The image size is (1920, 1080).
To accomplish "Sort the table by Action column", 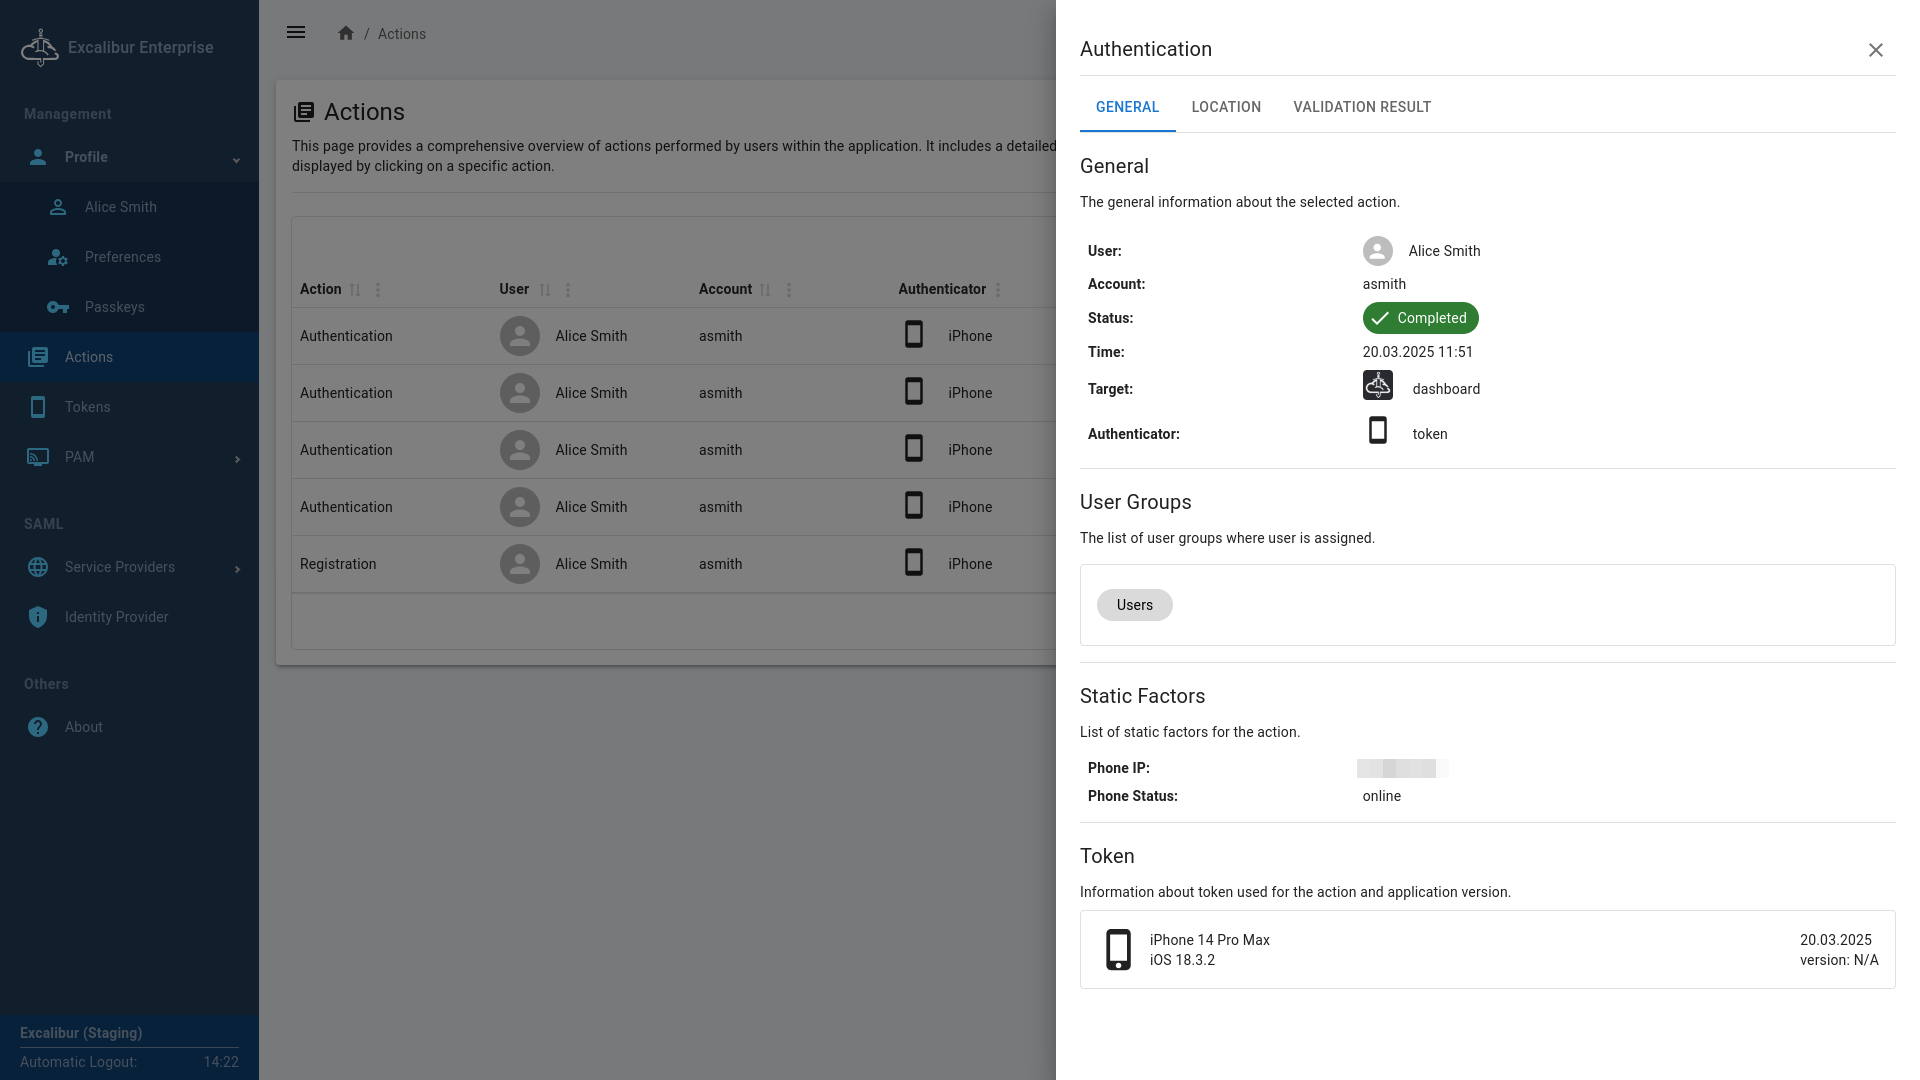I will 355,290.
